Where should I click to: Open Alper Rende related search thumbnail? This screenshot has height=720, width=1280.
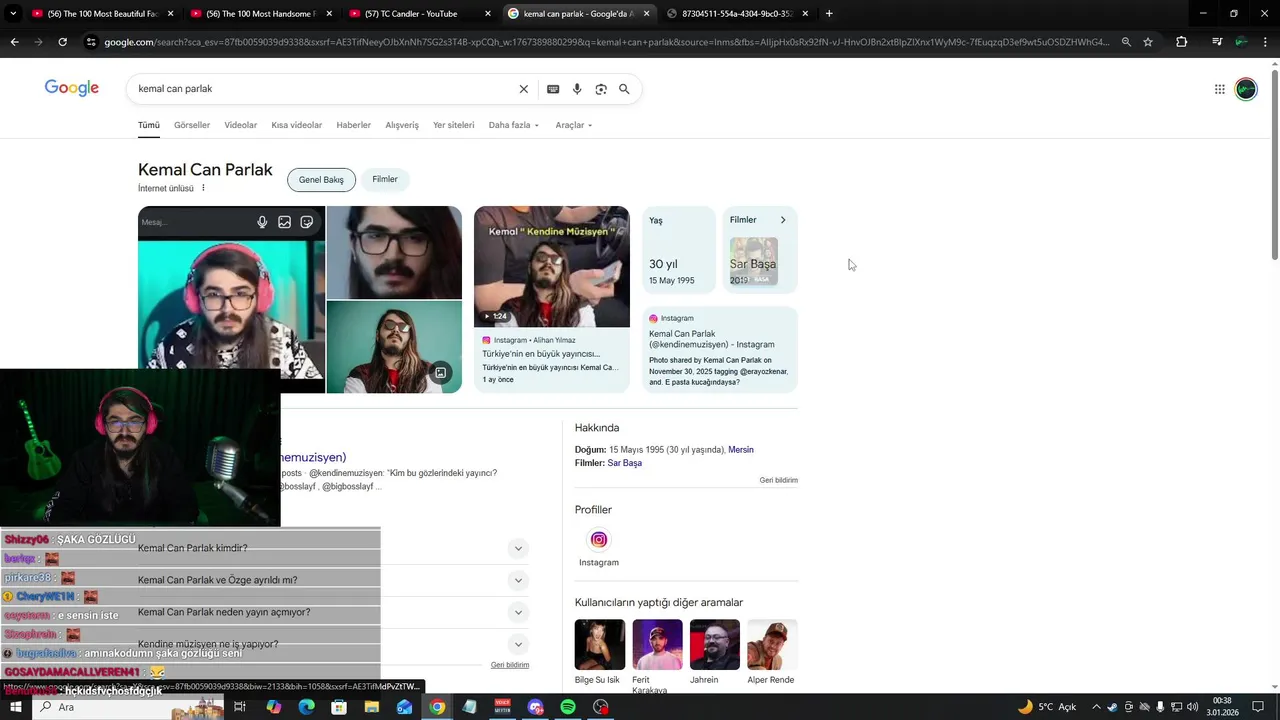pyautogui.click(x=772, y=644)
